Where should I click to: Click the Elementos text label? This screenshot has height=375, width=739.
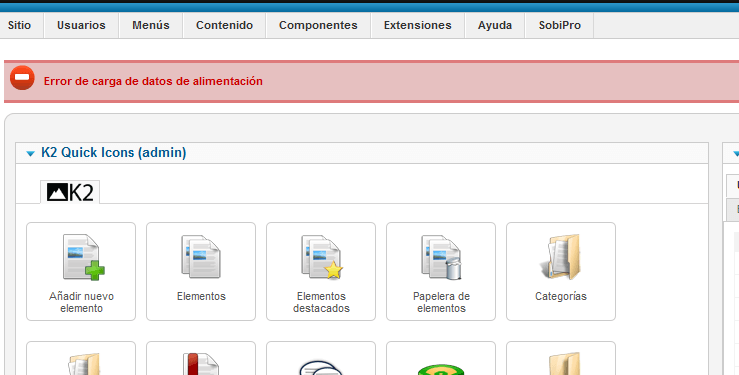pos(201,296)
